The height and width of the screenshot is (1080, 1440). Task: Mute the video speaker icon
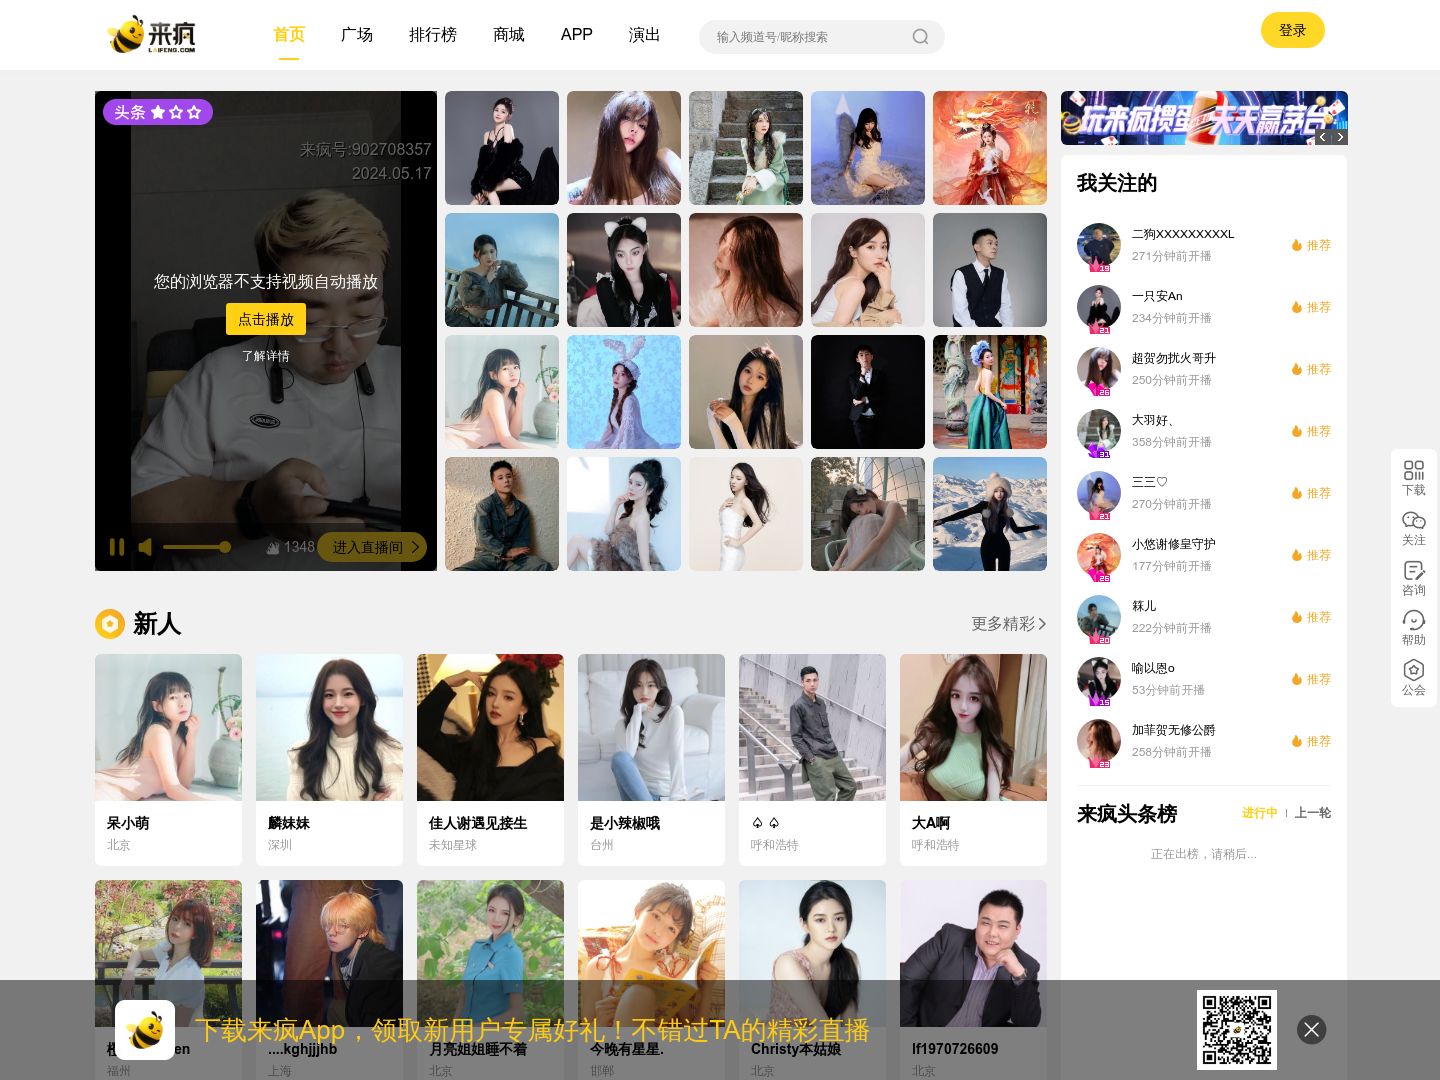coord(146,547)
